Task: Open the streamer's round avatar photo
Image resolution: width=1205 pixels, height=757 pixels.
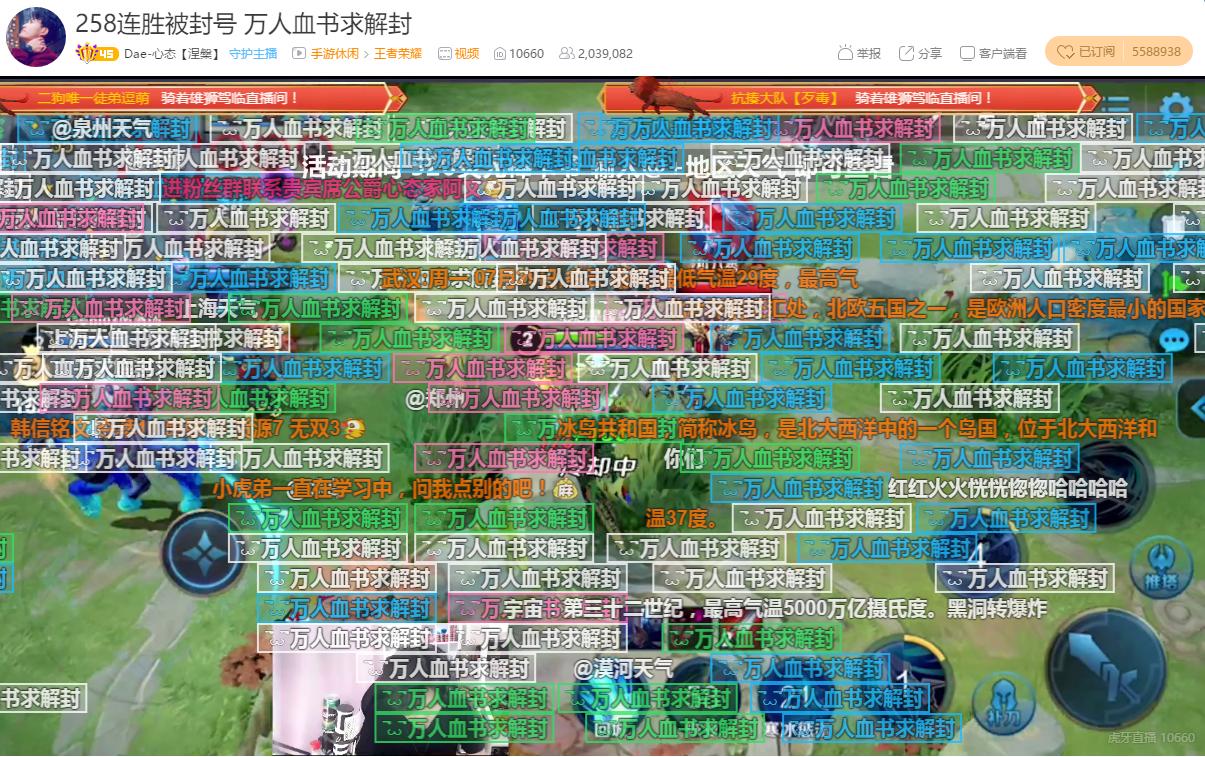Action: coord(37,38)
